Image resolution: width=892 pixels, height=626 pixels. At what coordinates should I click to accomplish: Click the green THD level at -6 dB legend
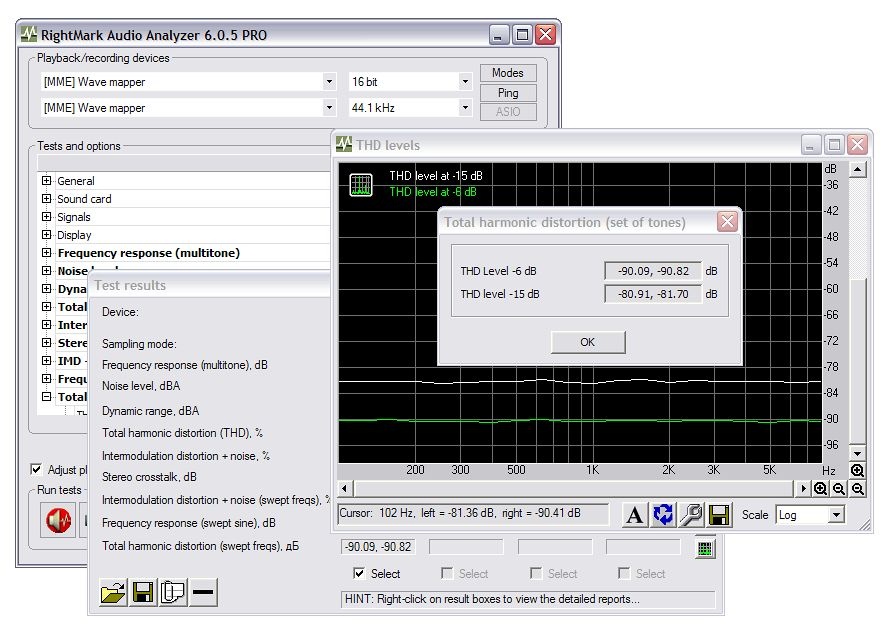pos(433,192)
